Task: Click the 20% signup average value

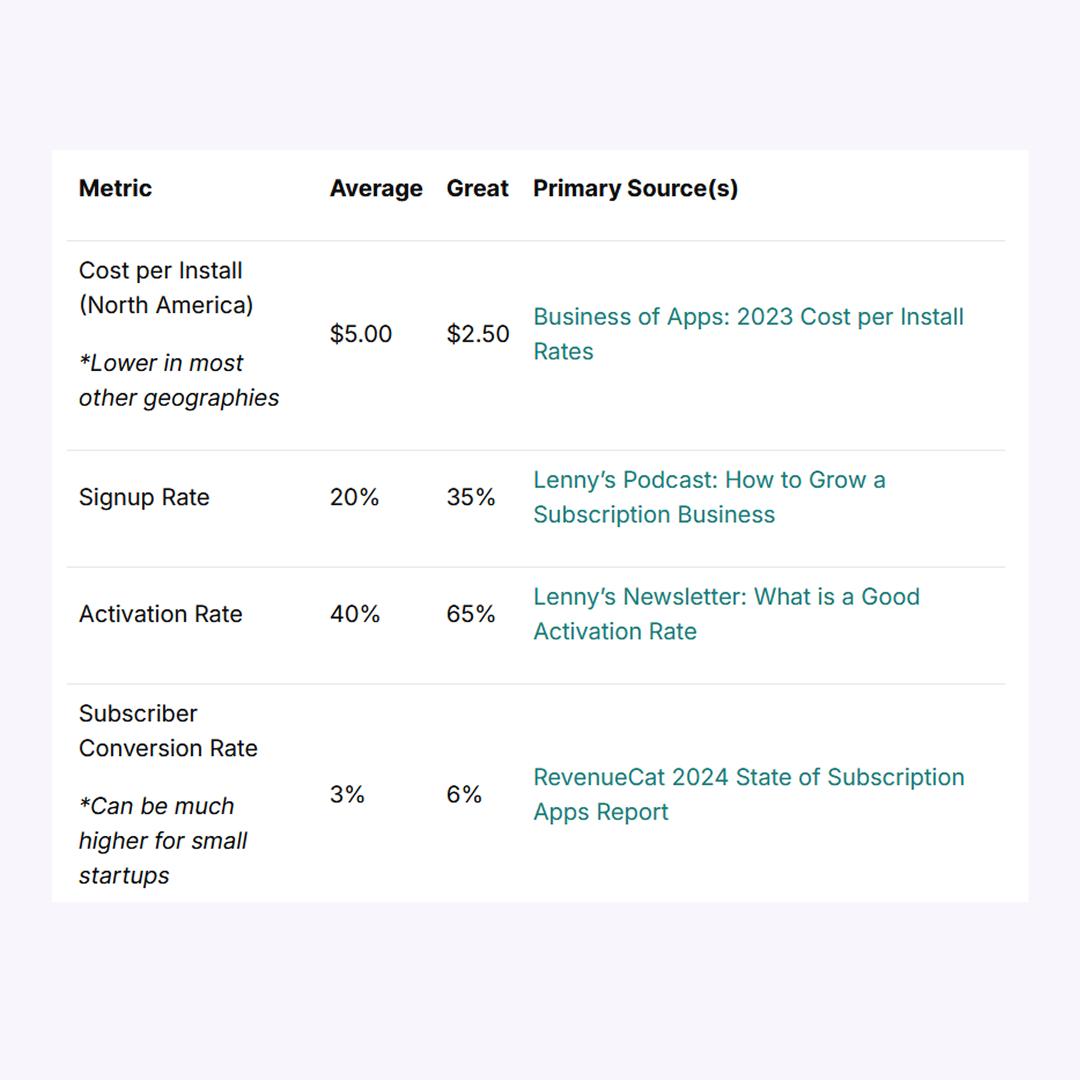Action: pos(355,497)
